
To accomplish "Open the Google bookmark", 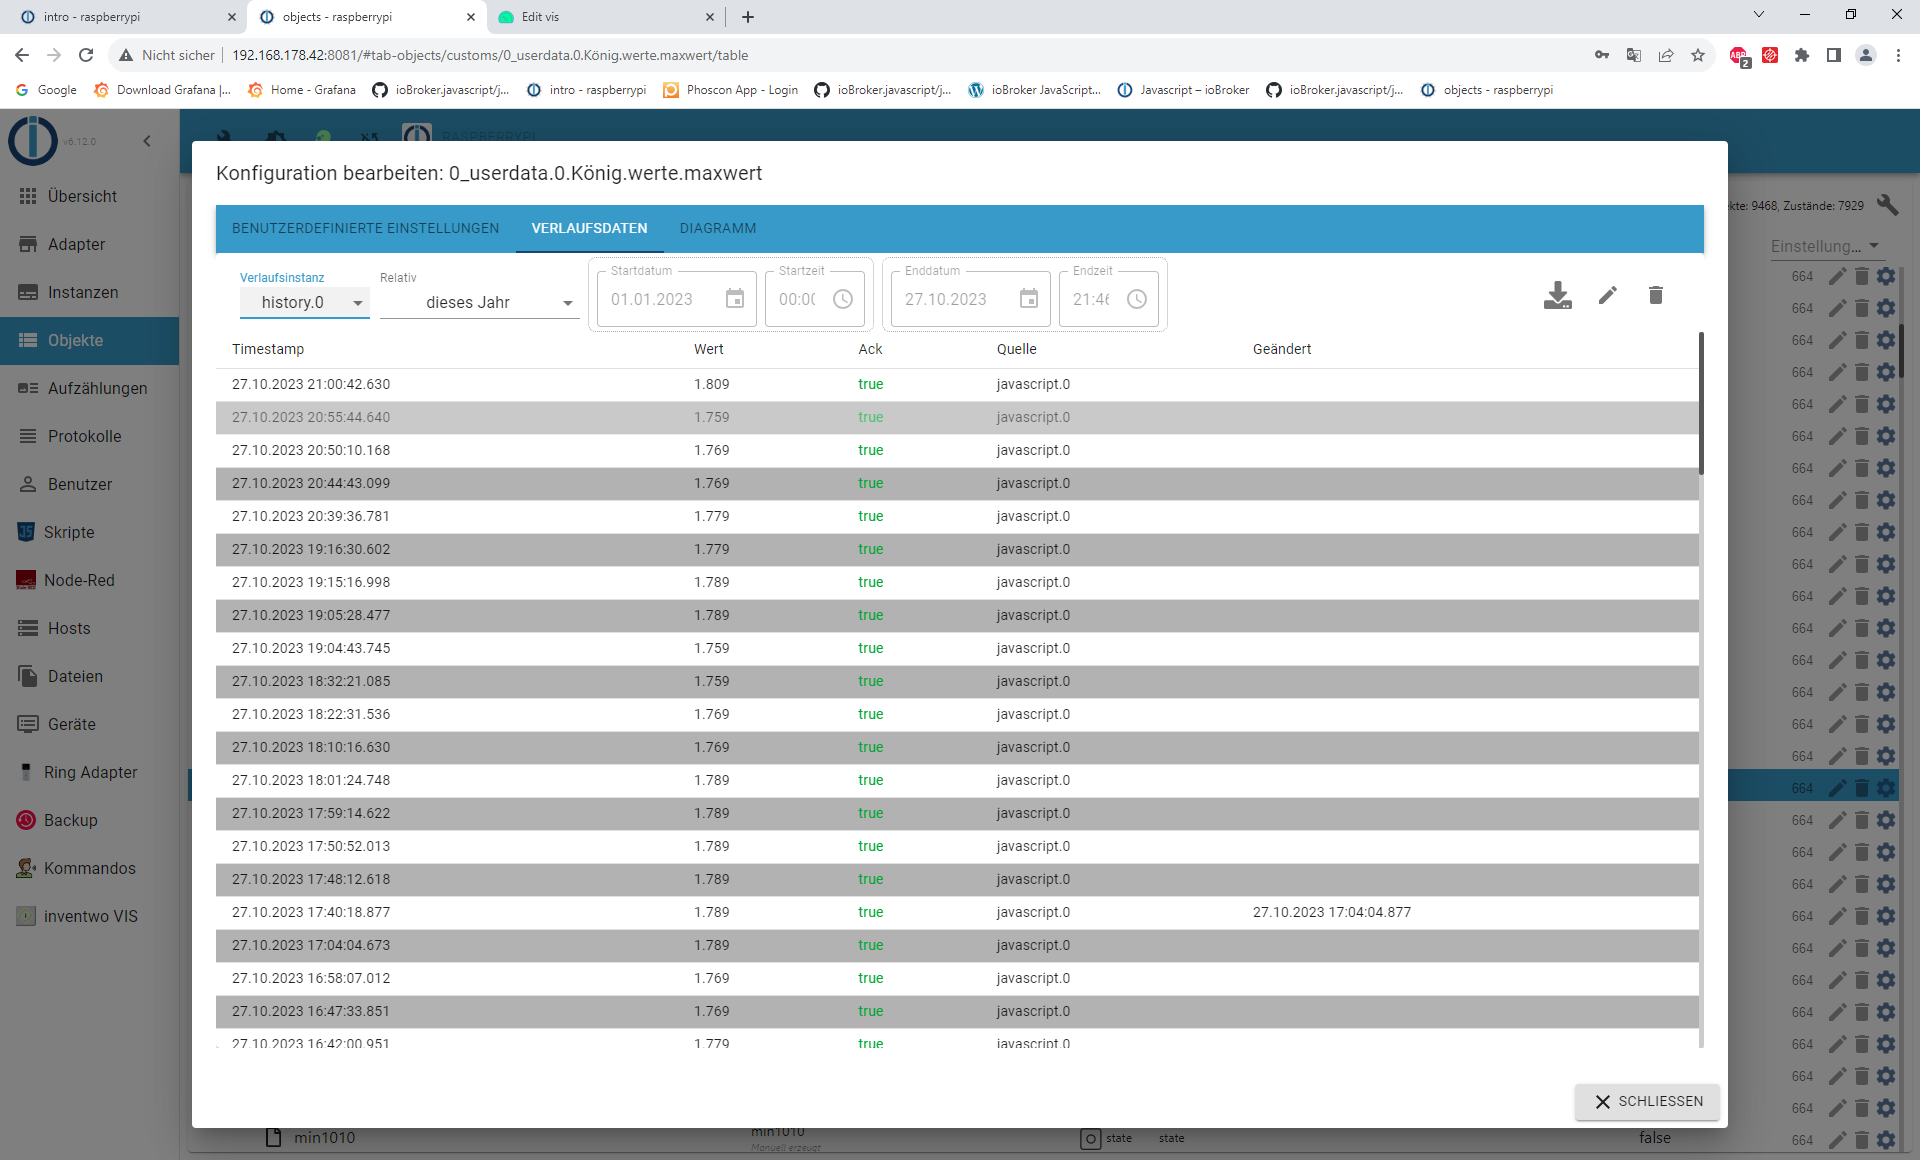I will [46, 90].
